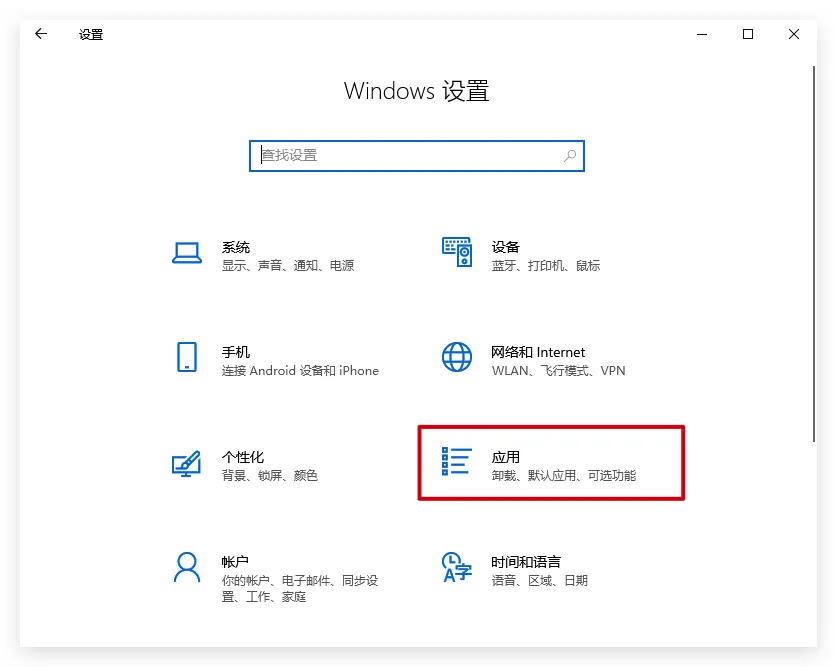Close the 设置 window
The image size is (837, 667).
coord(793,34)
